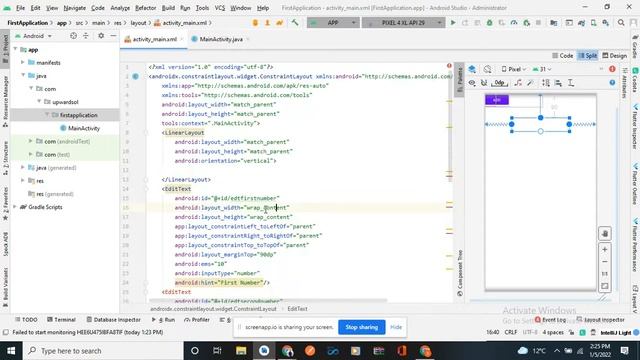This screenshot has width=640, height=360.
Task: Switch to Design view mode
Action: pos(615,56)
